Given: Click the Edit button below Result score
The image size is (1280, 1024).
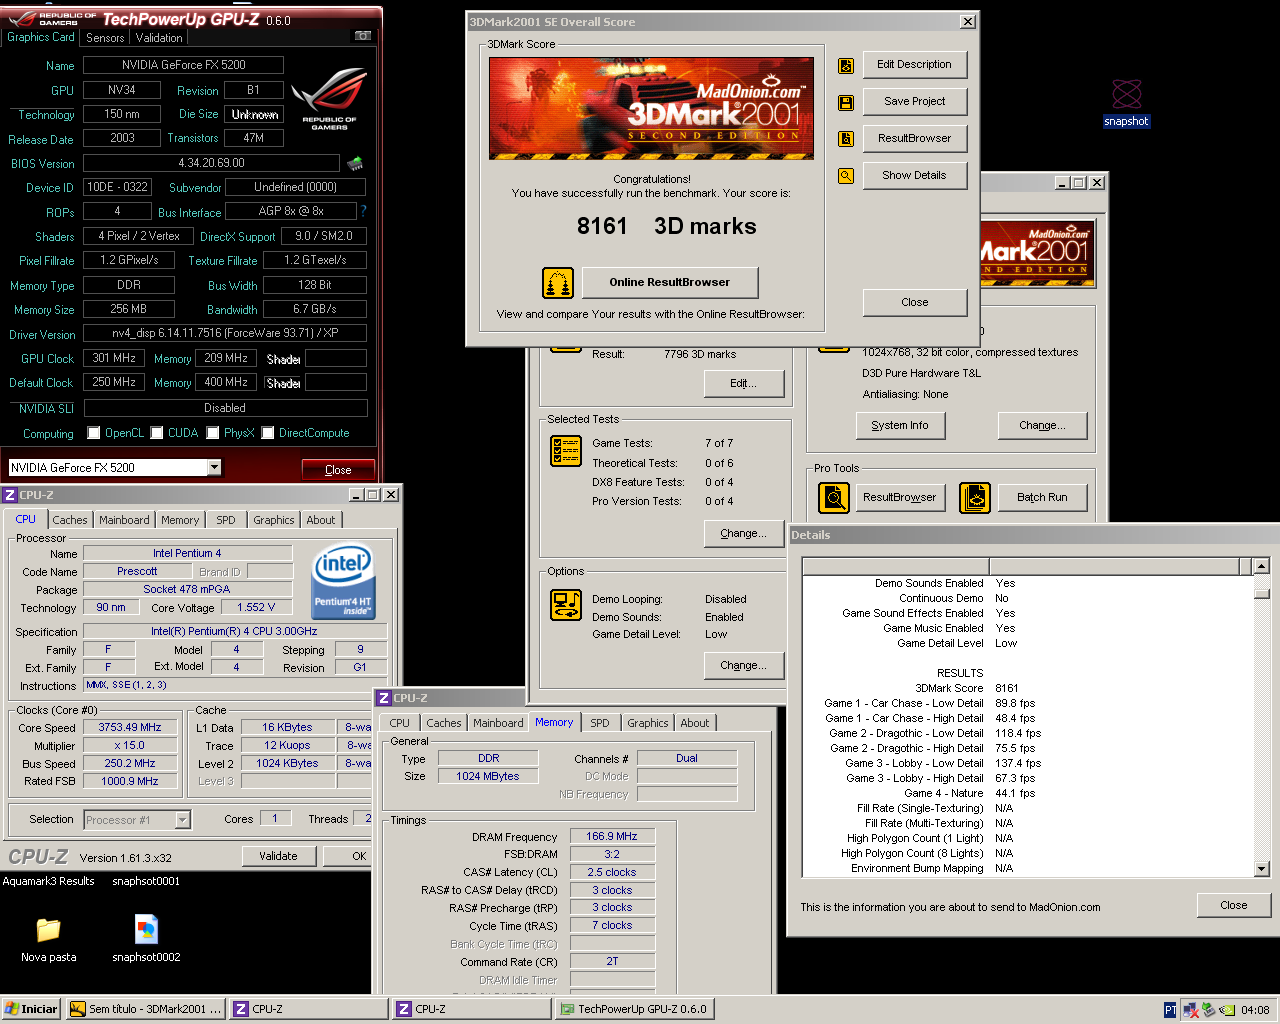Looking at the screenshot, I should click(744, 383).
